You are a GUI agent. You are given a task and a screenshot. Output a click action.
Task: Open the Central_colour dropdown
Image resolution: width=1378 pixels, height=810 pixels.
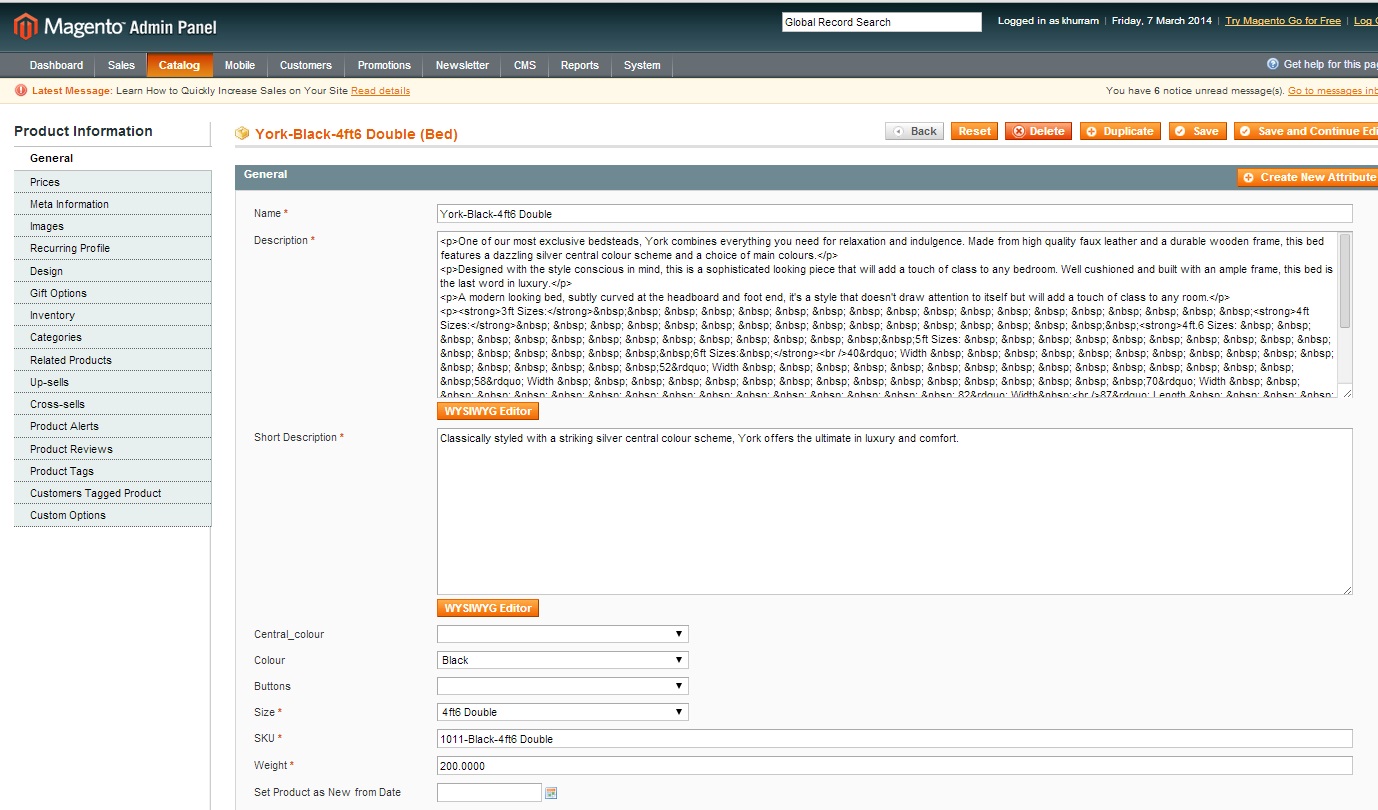[562, 634]
